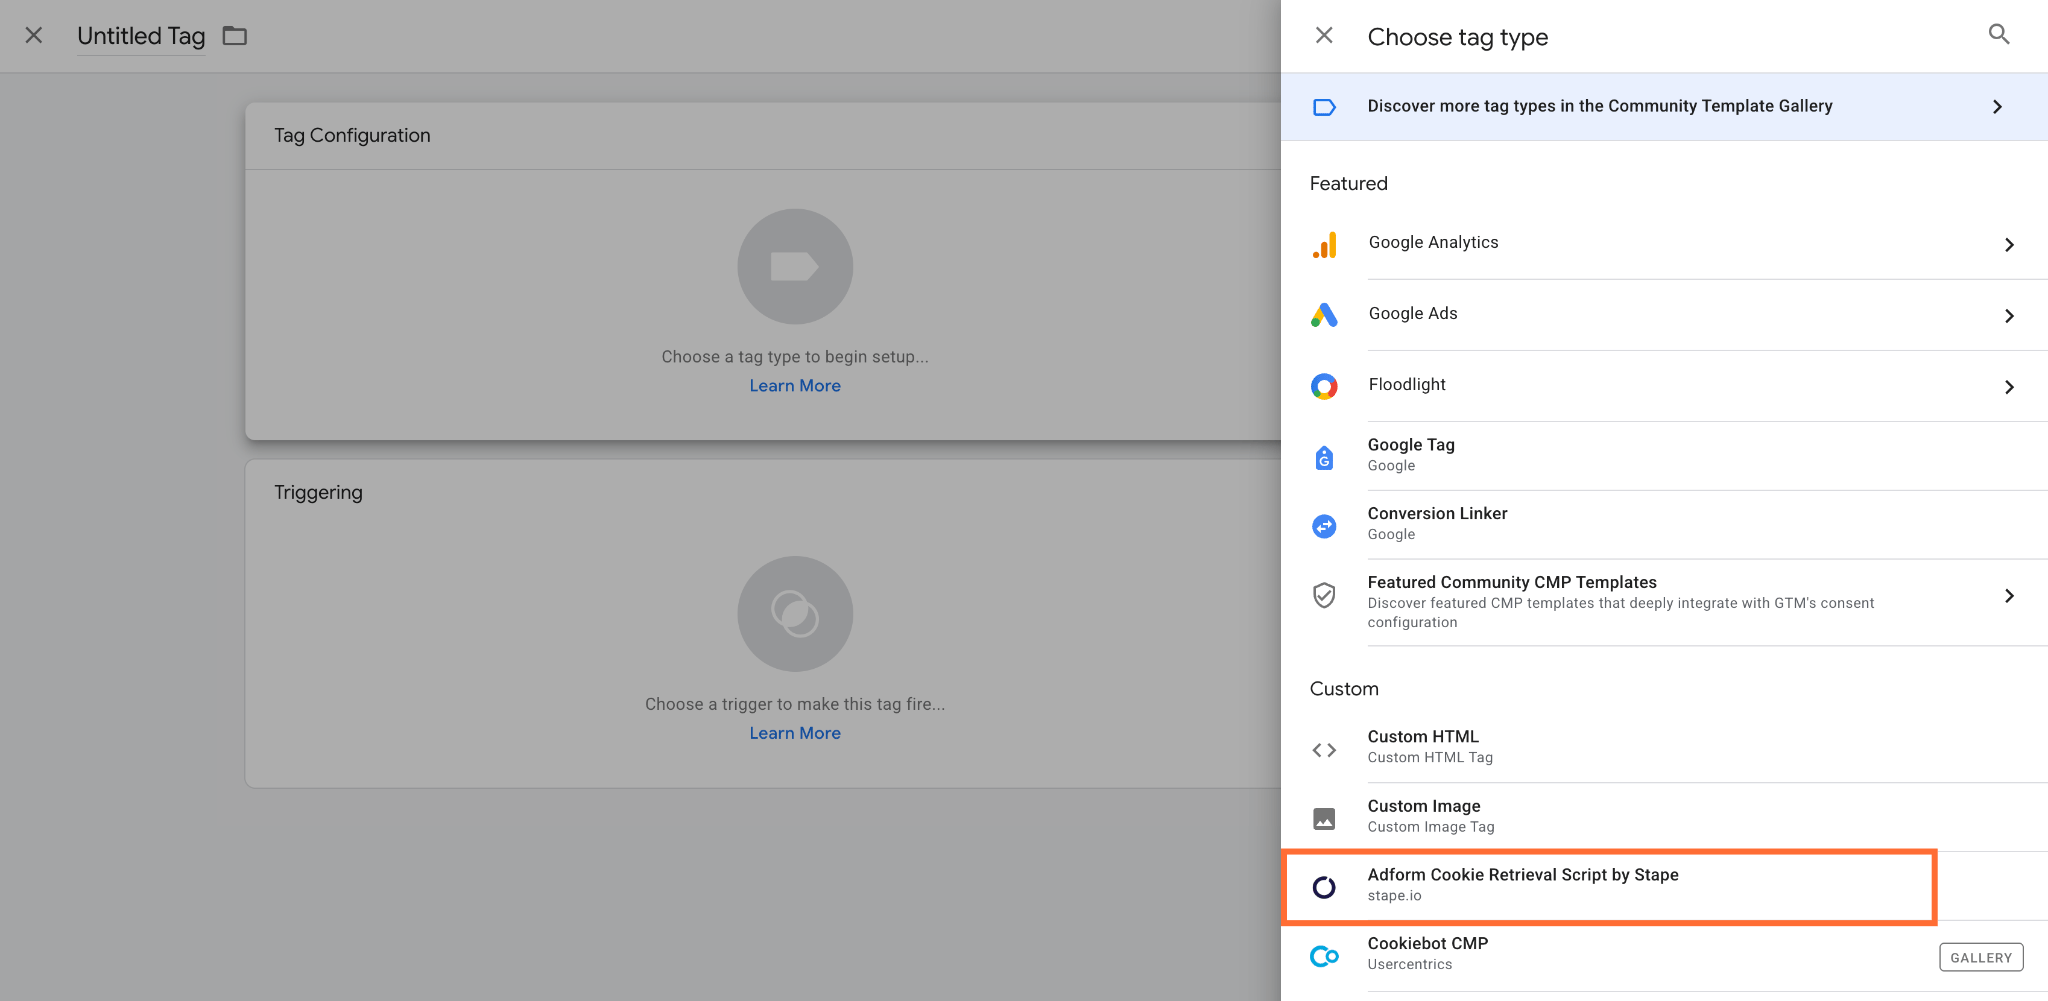Open Featured Community CMP Templates

pos(1664,602)
